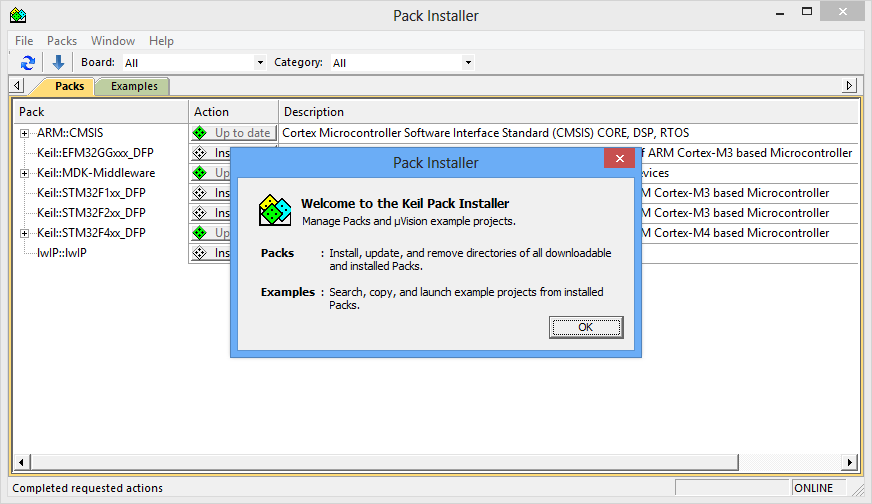The height and width of the screenshot is (504, 872).
Task: Click the Keil logo in welcome dialog
Action: tap(275, 210)
